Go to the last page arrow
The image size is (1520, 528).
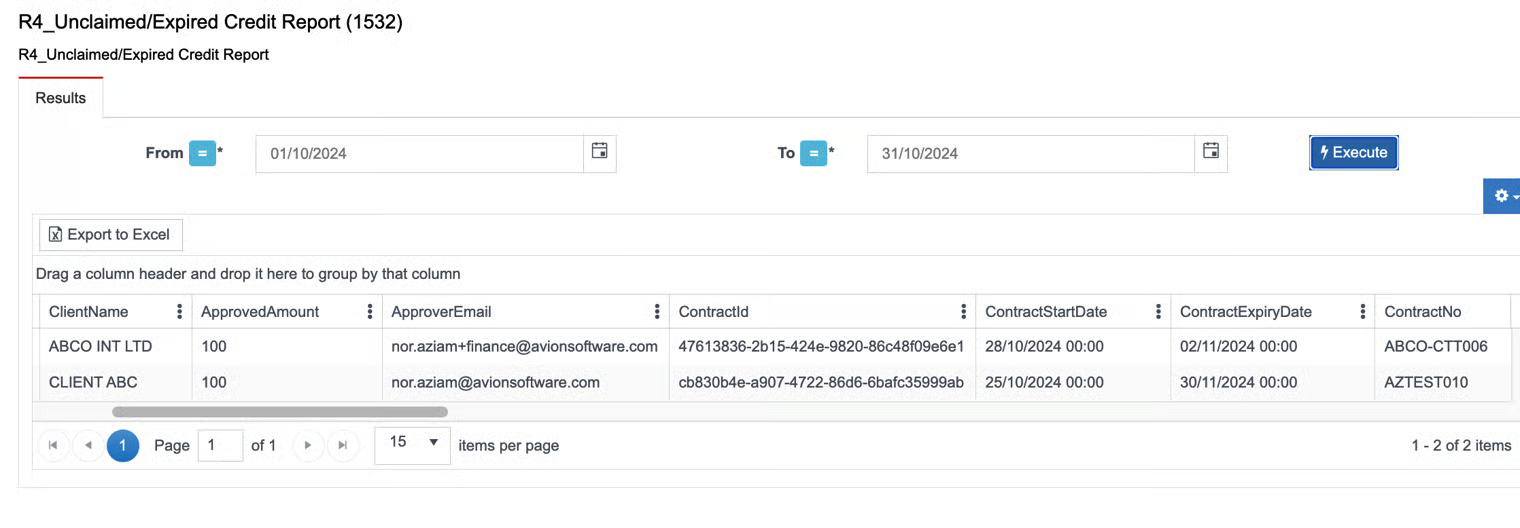pos(343,445)
